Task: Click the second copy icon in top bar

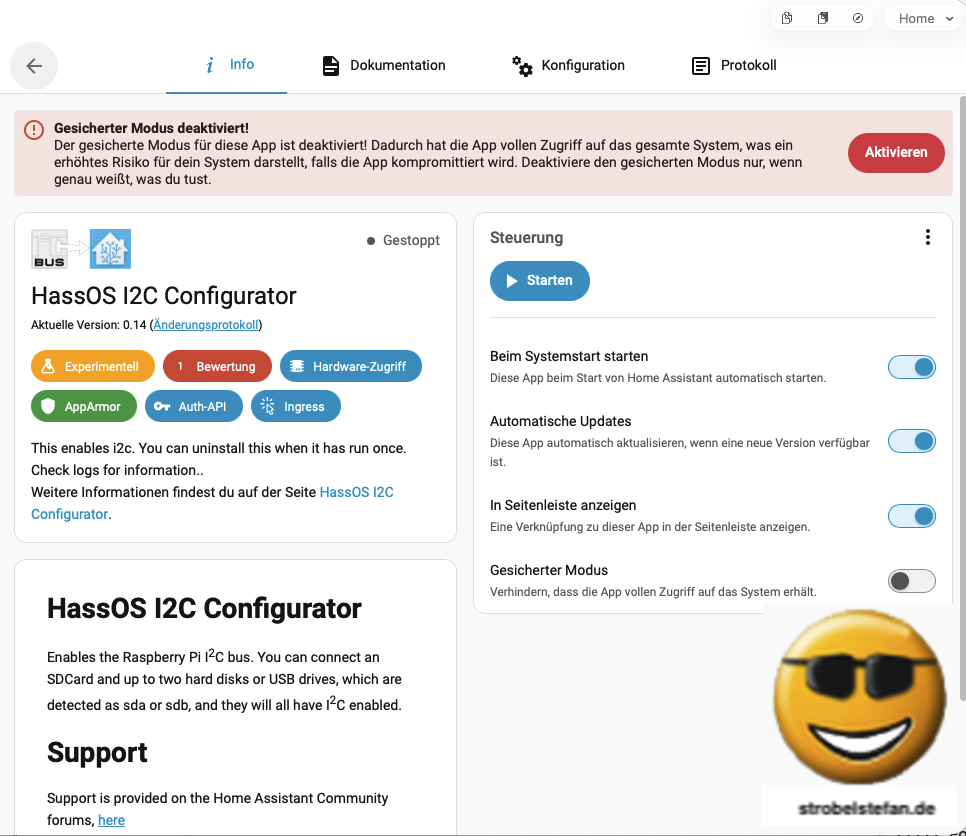Action: tap(822, 18)
